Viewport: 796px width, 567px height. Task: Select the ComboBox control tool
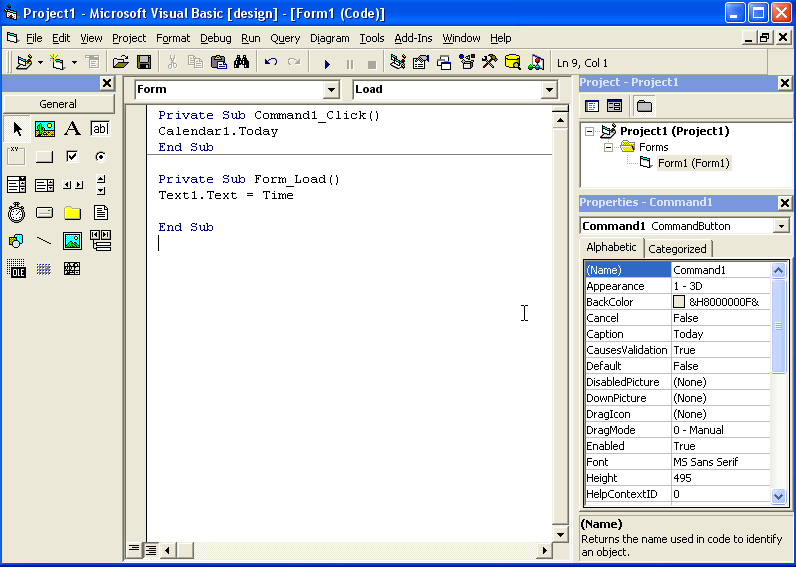(x=17, y=185)
